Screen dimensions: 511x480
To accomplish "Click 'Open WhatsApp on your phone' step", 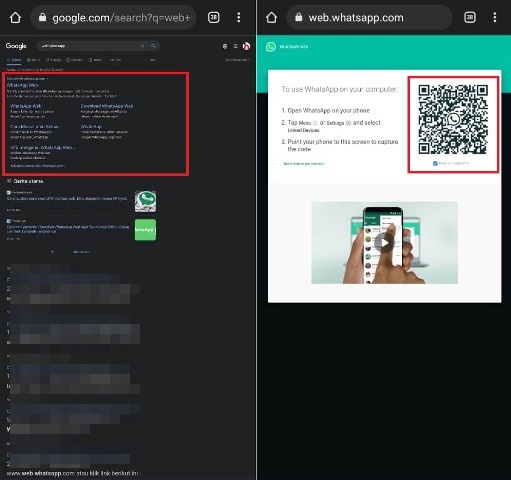I will click(x=328, y=110).
